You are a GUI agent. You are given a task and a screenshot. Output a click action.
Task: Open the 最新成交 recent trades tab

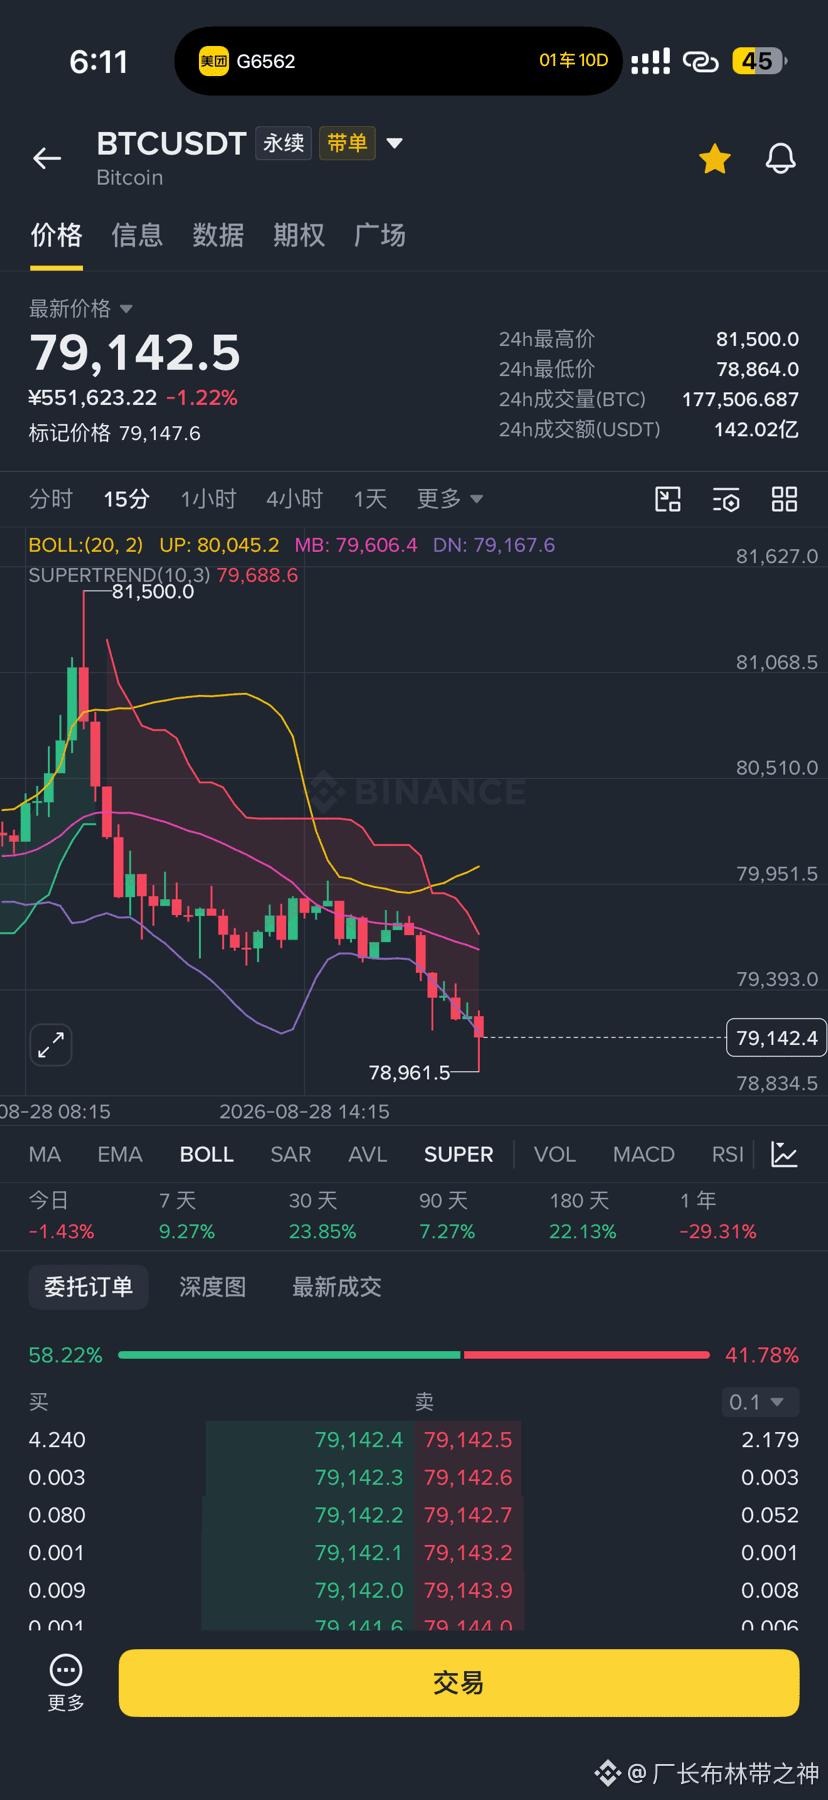click(337, 1287)
